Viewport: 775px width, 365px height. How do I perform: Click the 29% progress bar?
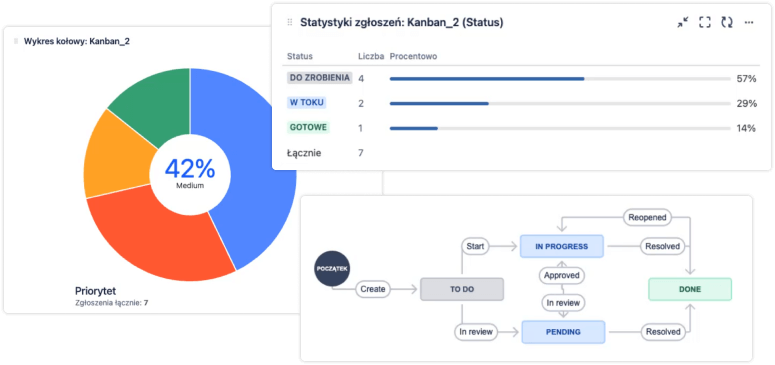(x=560, y=103)
